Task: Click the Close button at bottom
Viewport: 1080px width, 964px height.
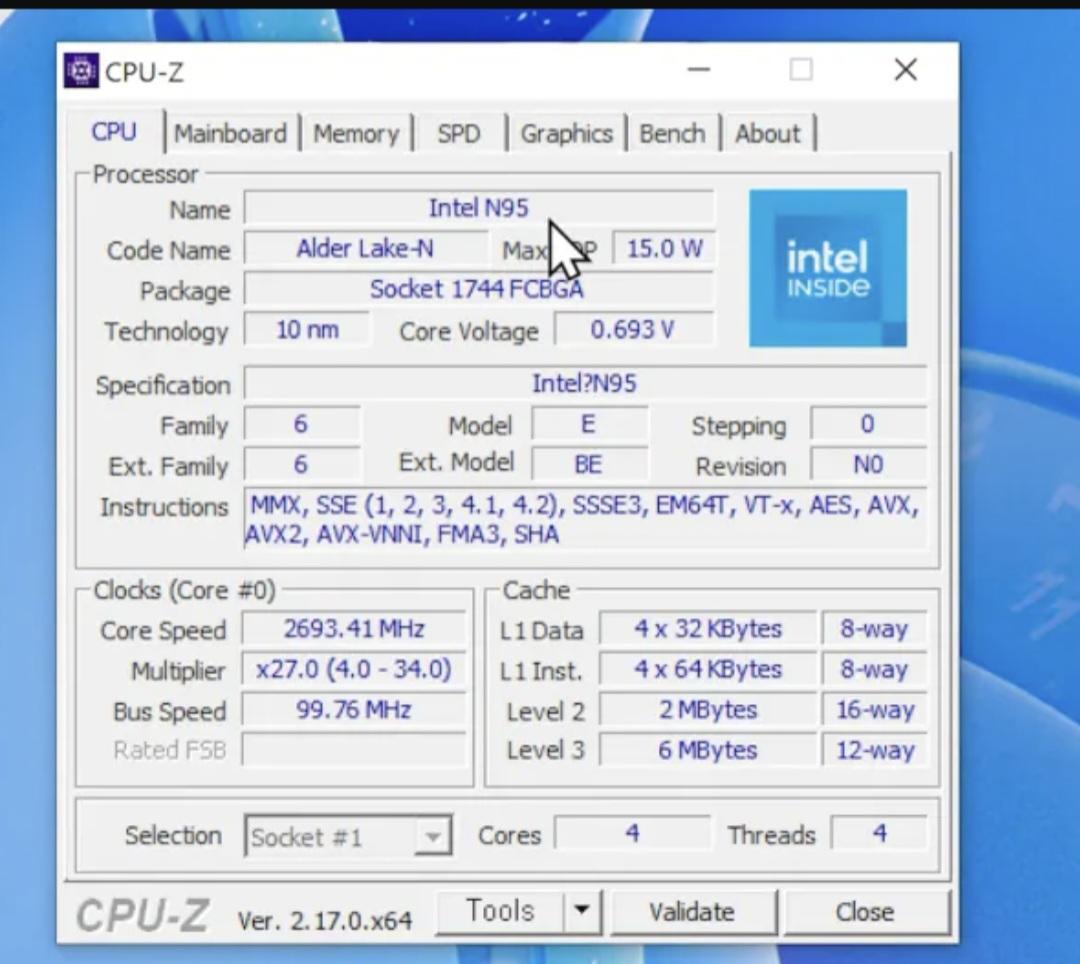Action: (865, 911)
